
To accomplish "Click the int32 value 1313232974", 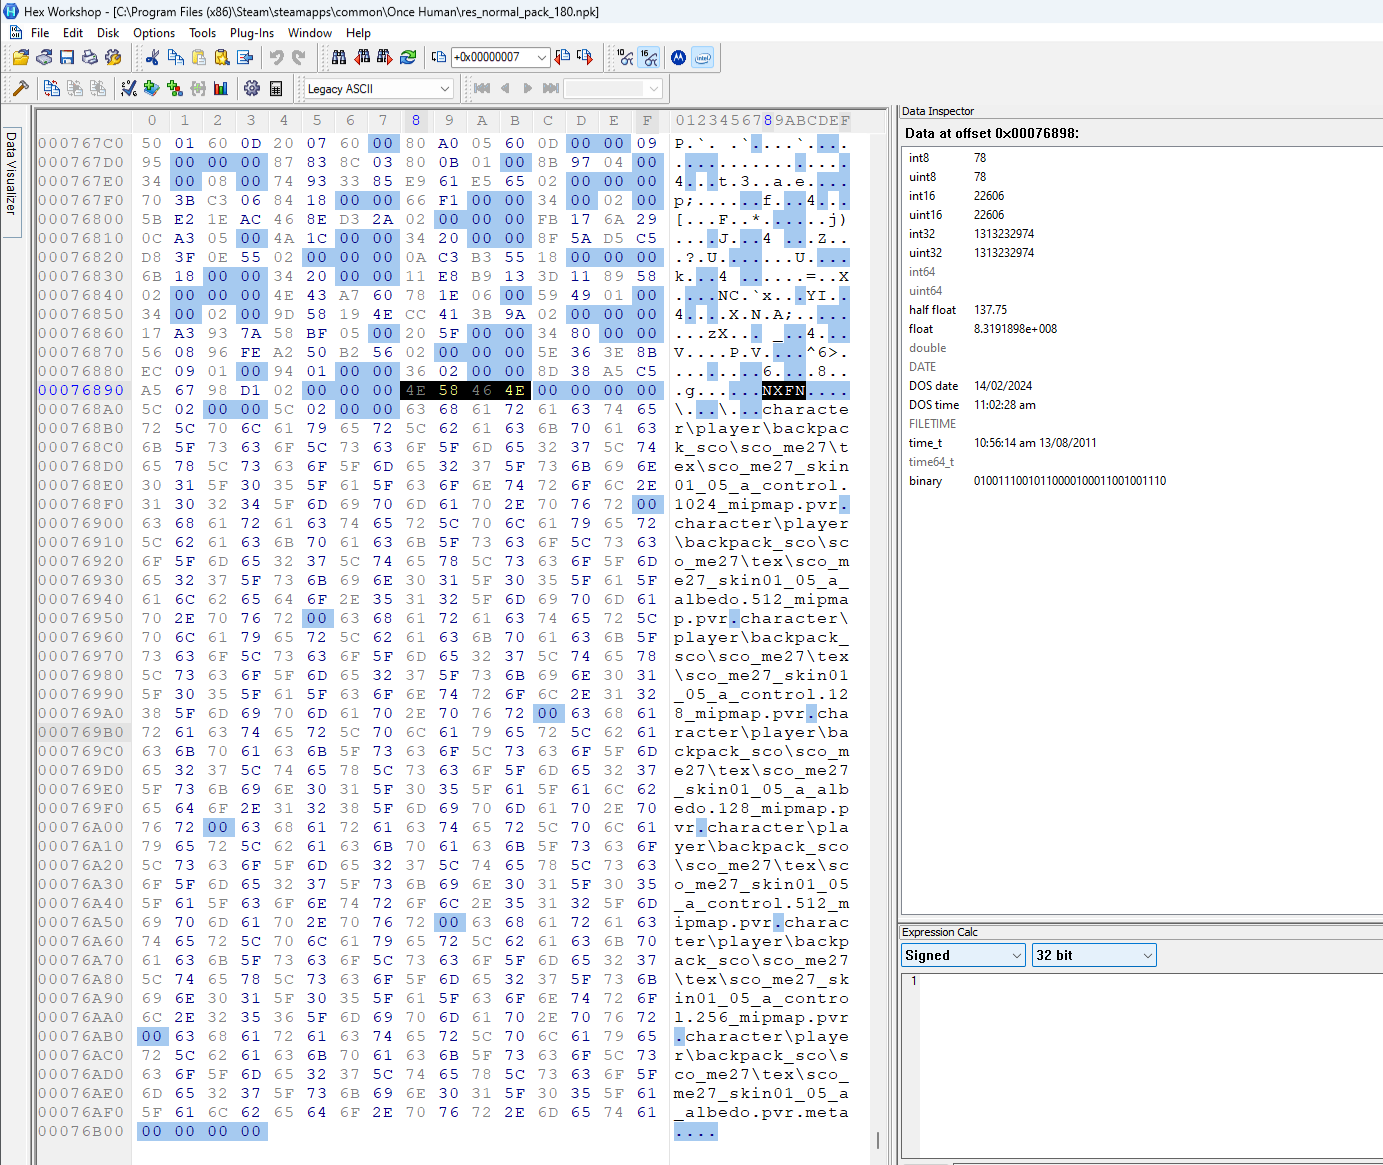I will pyautogui.click(x=1004, y=234).
